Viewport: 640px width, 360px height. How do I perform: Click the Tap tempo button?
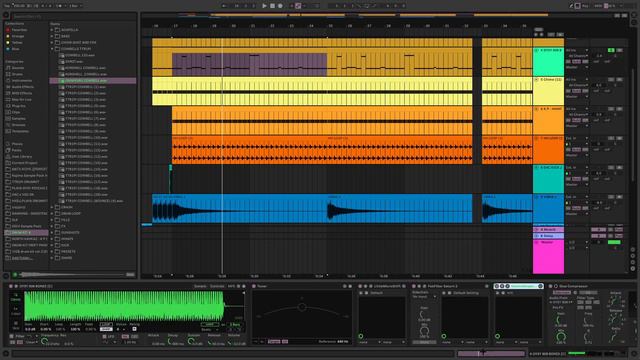coord(7,6)
